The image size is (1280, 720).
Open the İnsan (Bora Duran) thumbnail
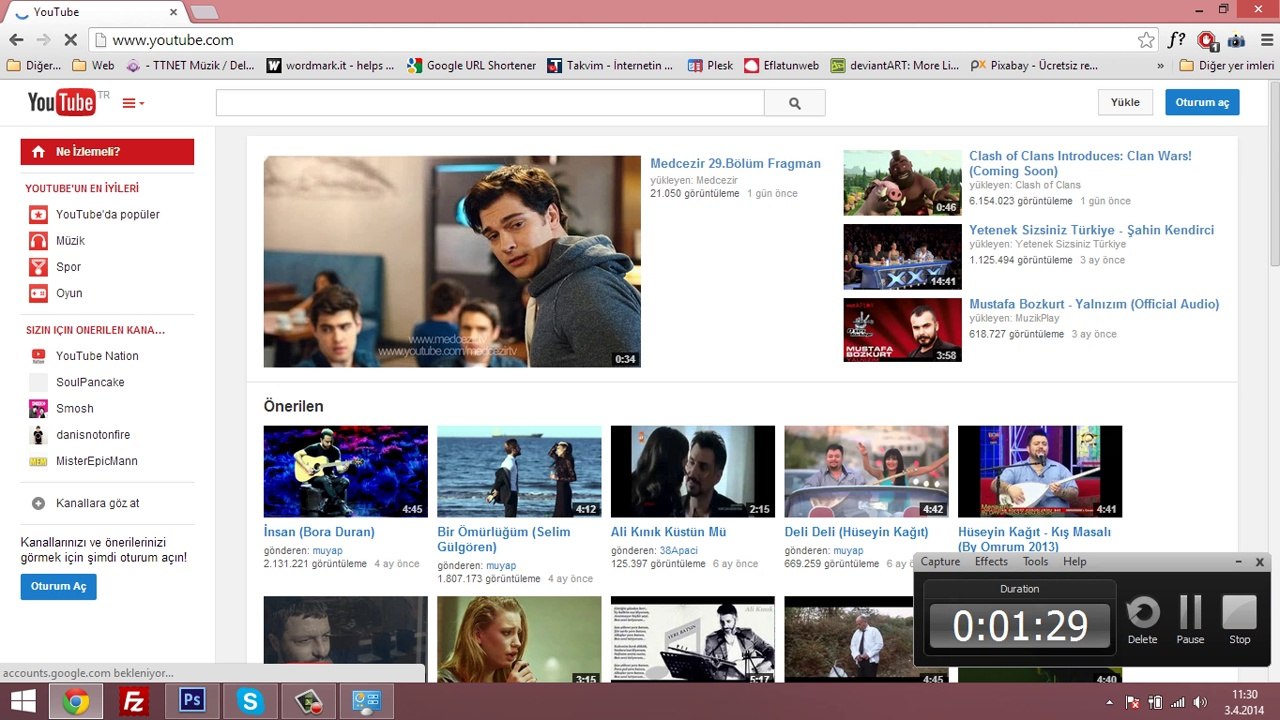(346, 471)
